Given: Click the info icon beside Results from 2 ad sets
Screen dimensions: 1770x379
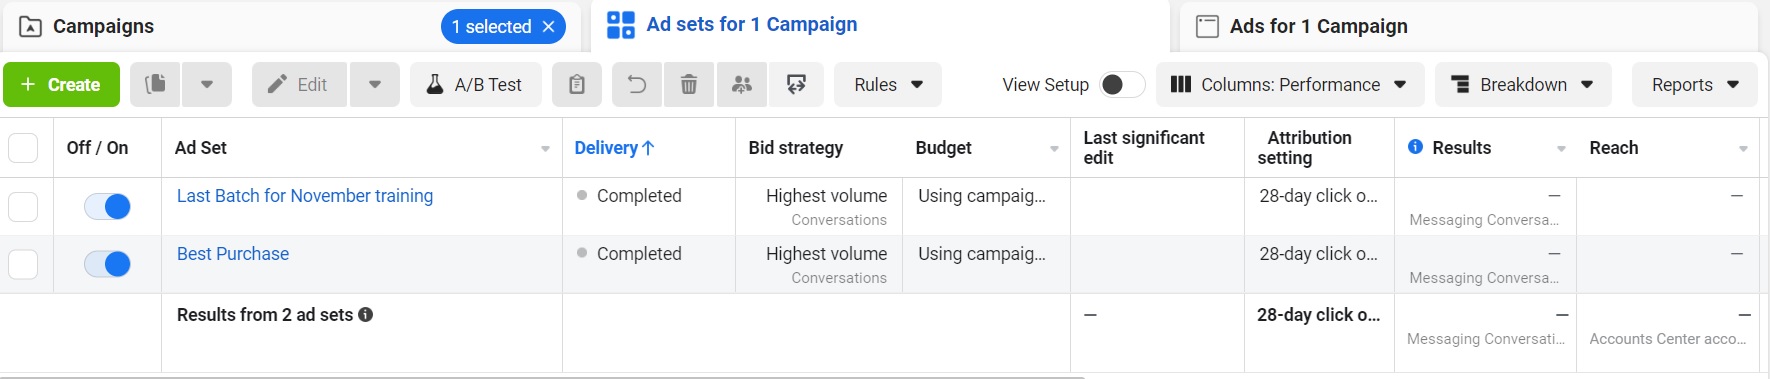Looking at the screenshot, I should point(366,315).
